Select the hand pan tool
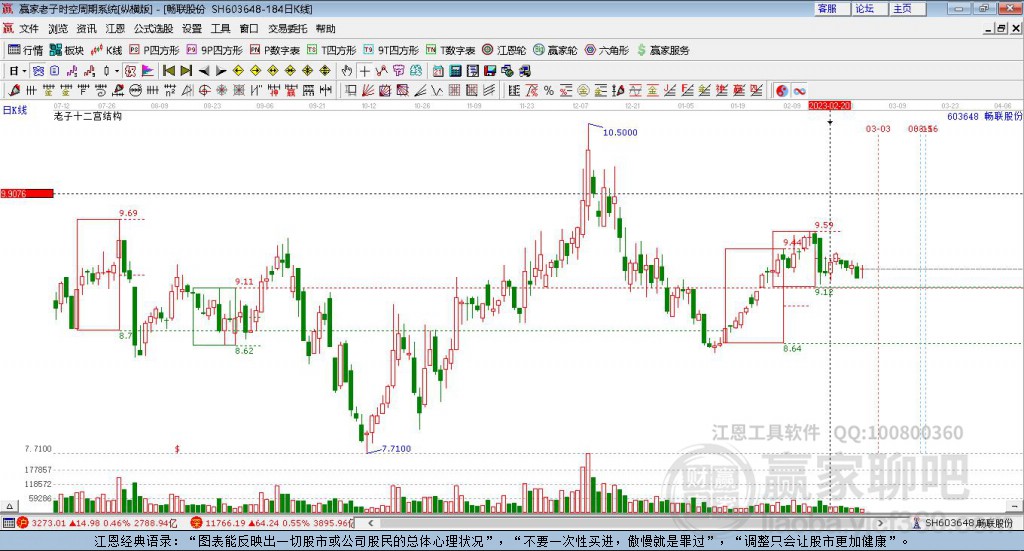This screenshot has width=1024, height=551. pos(347,71)
